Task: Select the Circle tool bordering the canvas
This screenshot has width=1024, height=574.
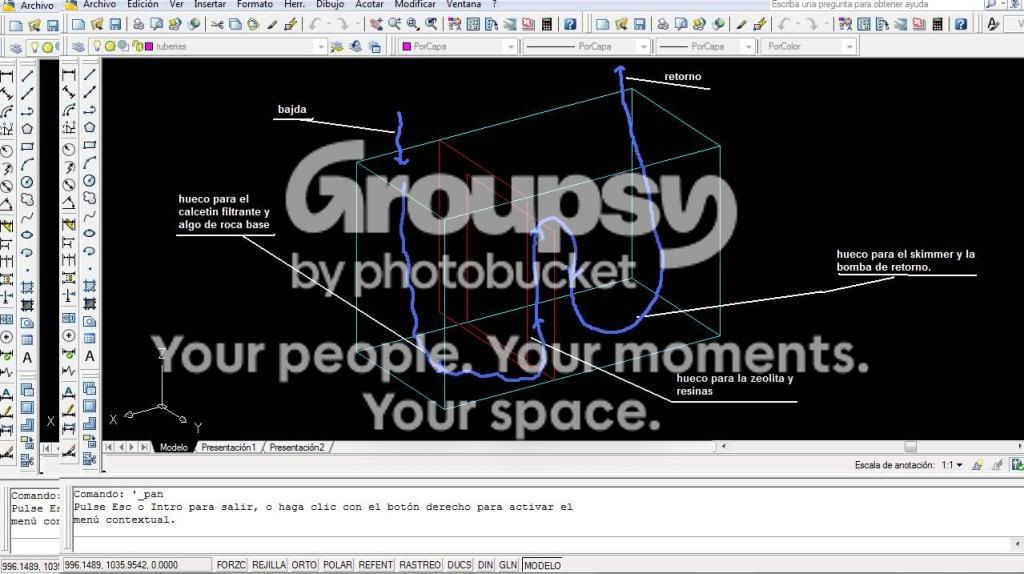Action: click(89, 180)
